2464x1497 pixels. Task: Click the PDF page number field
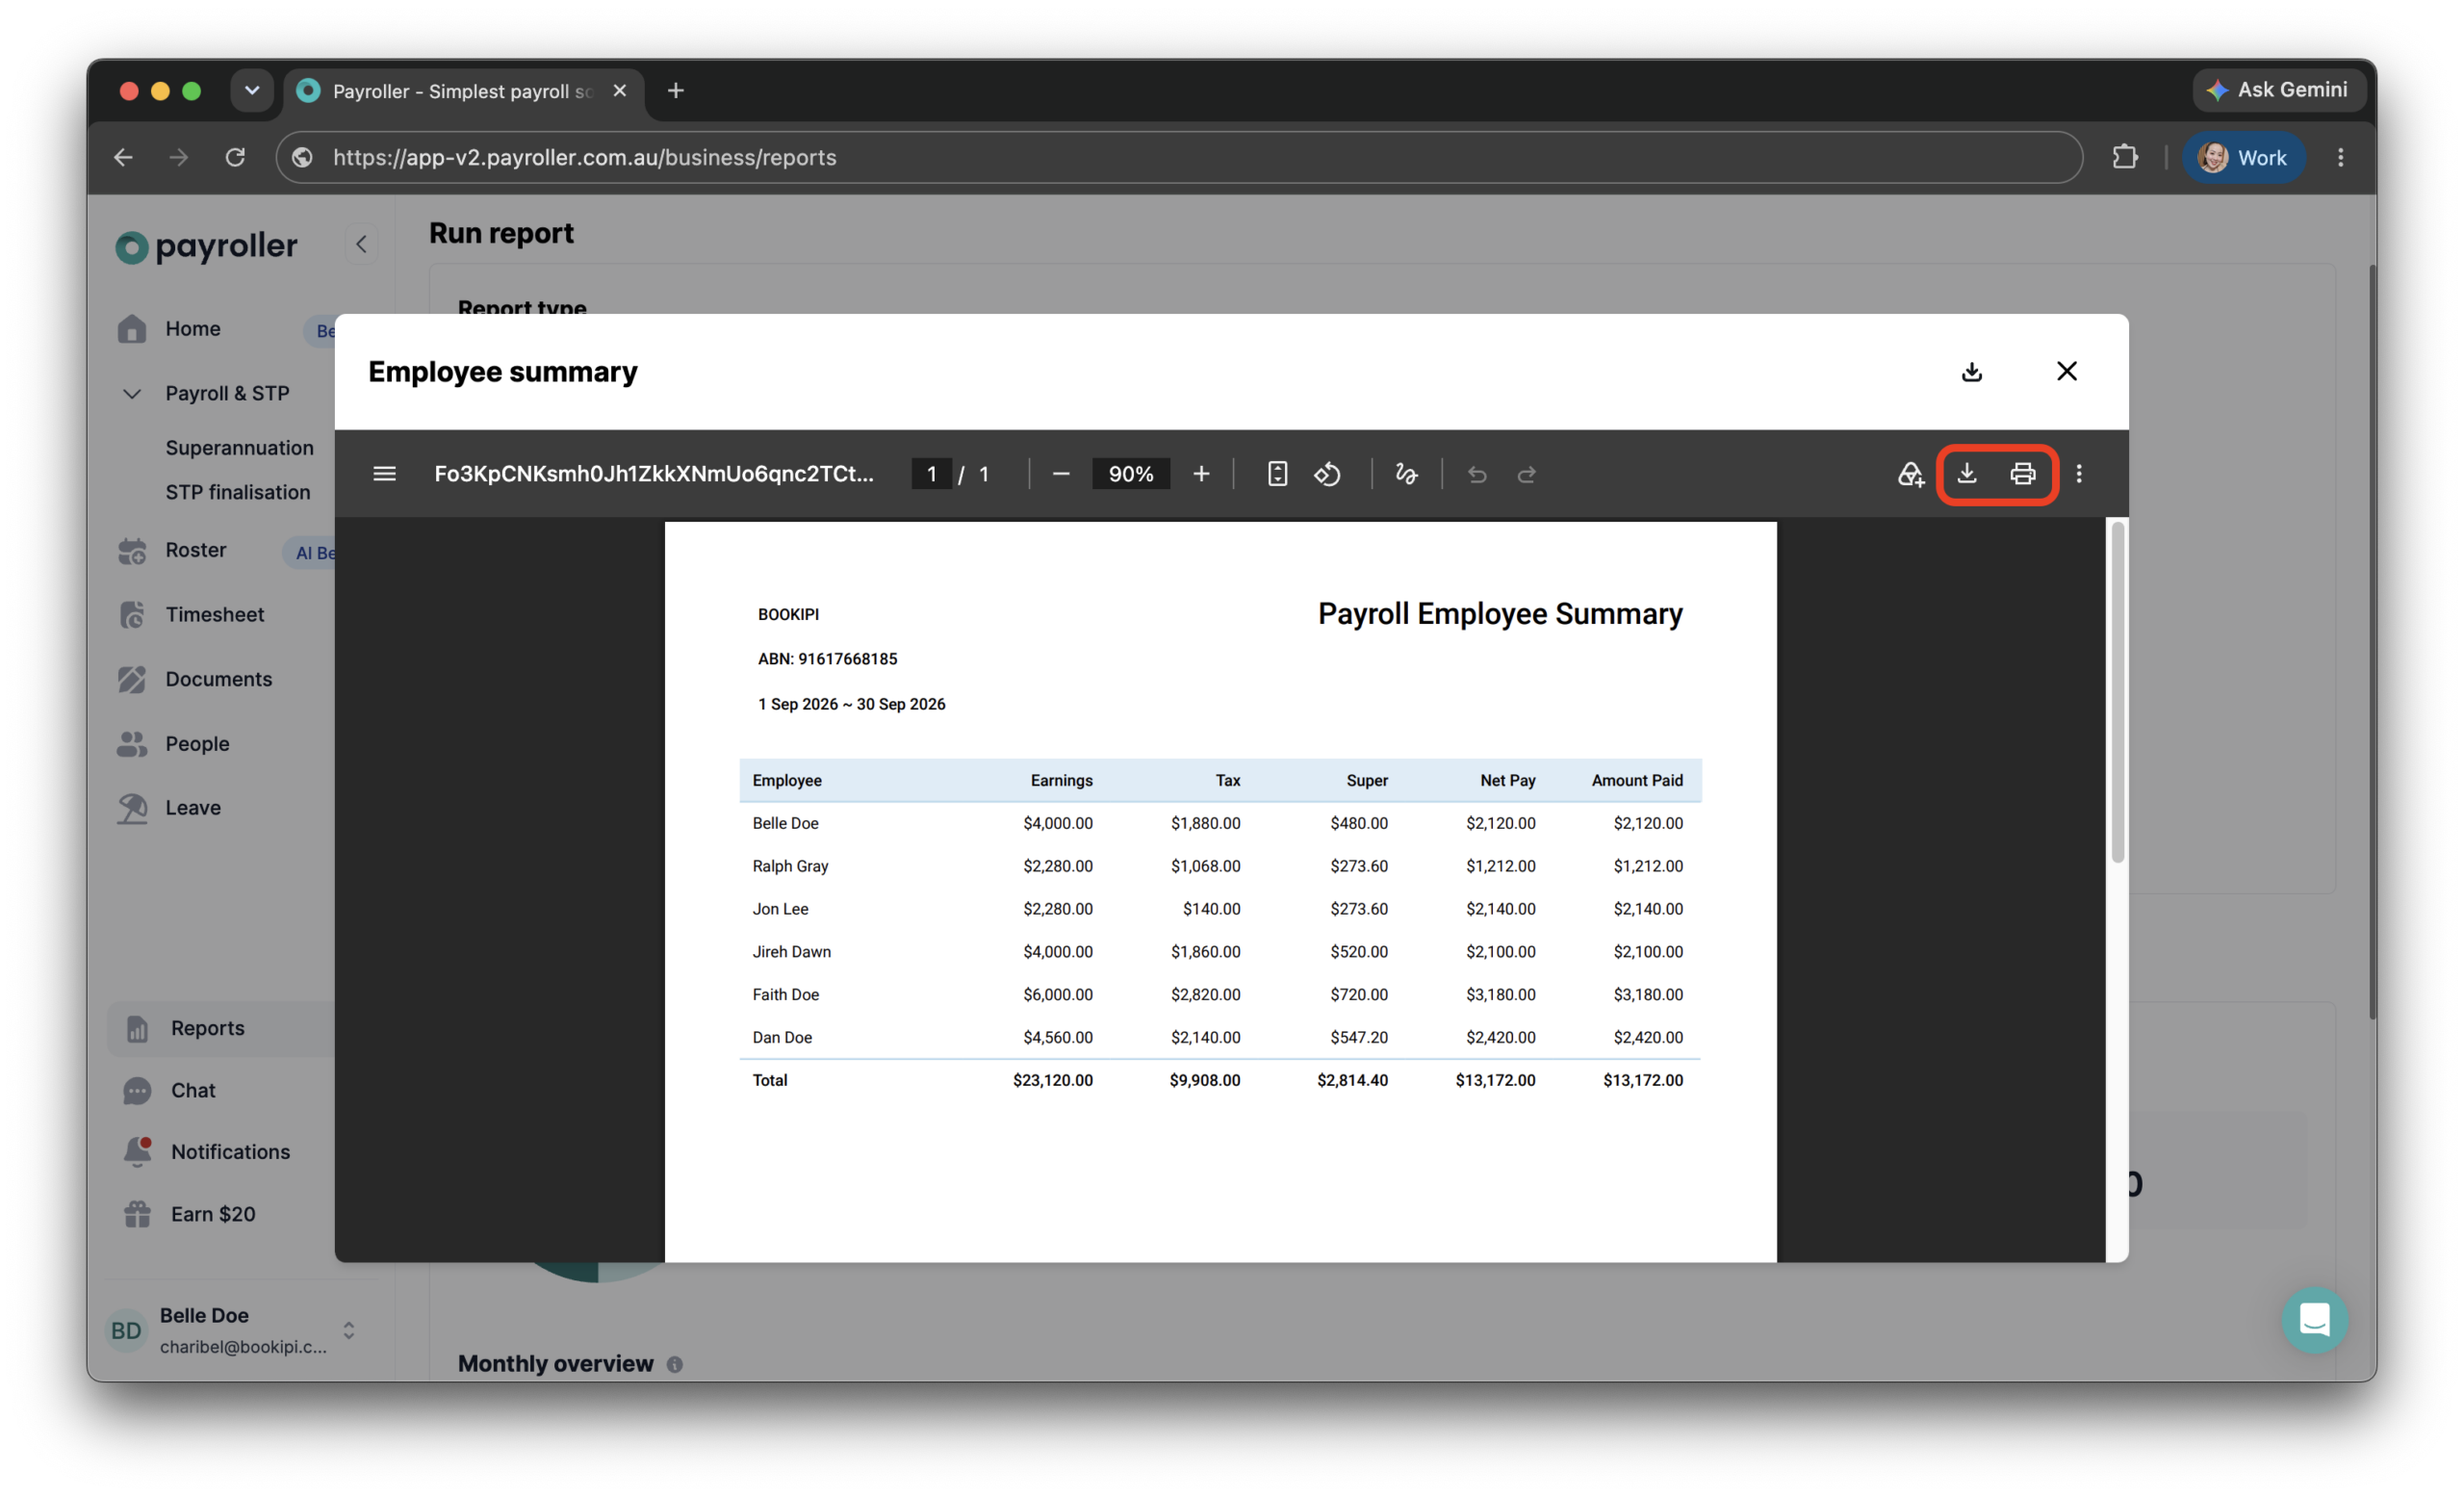point(931,474)
